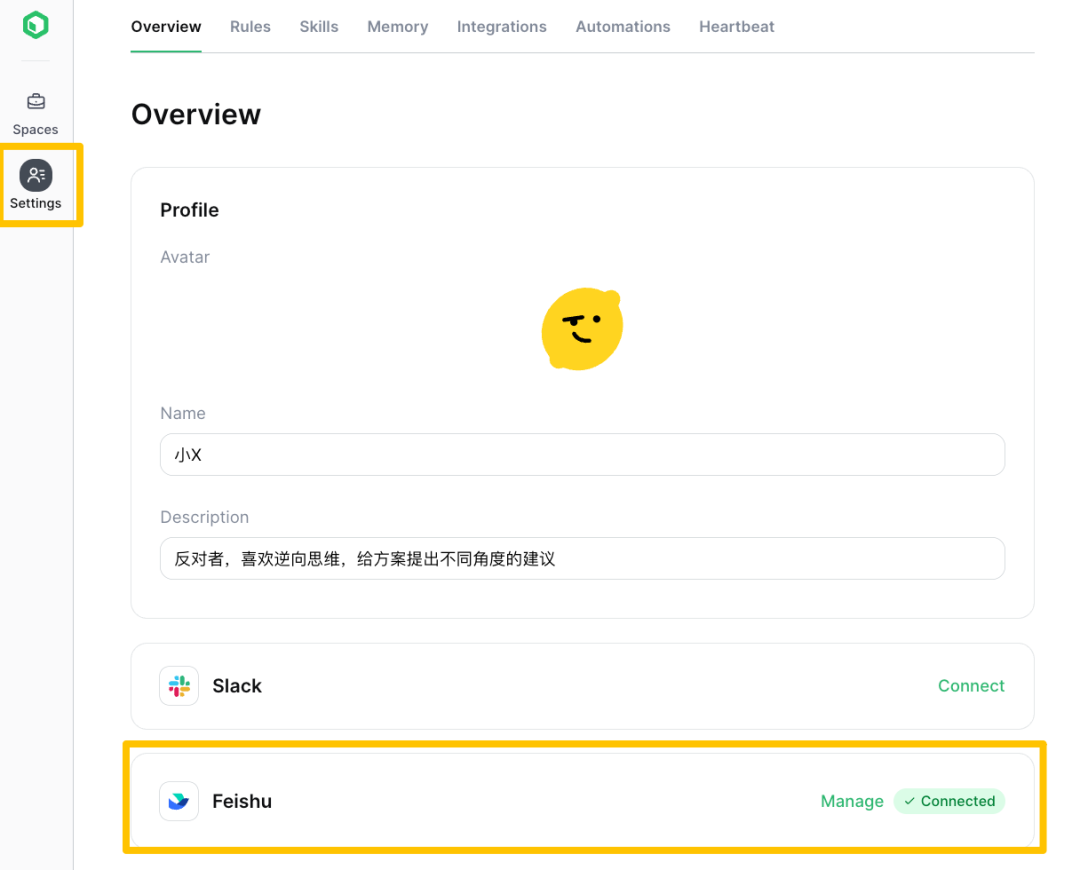
Task: Switch to the Rules tab
Action: coord(250,27)
